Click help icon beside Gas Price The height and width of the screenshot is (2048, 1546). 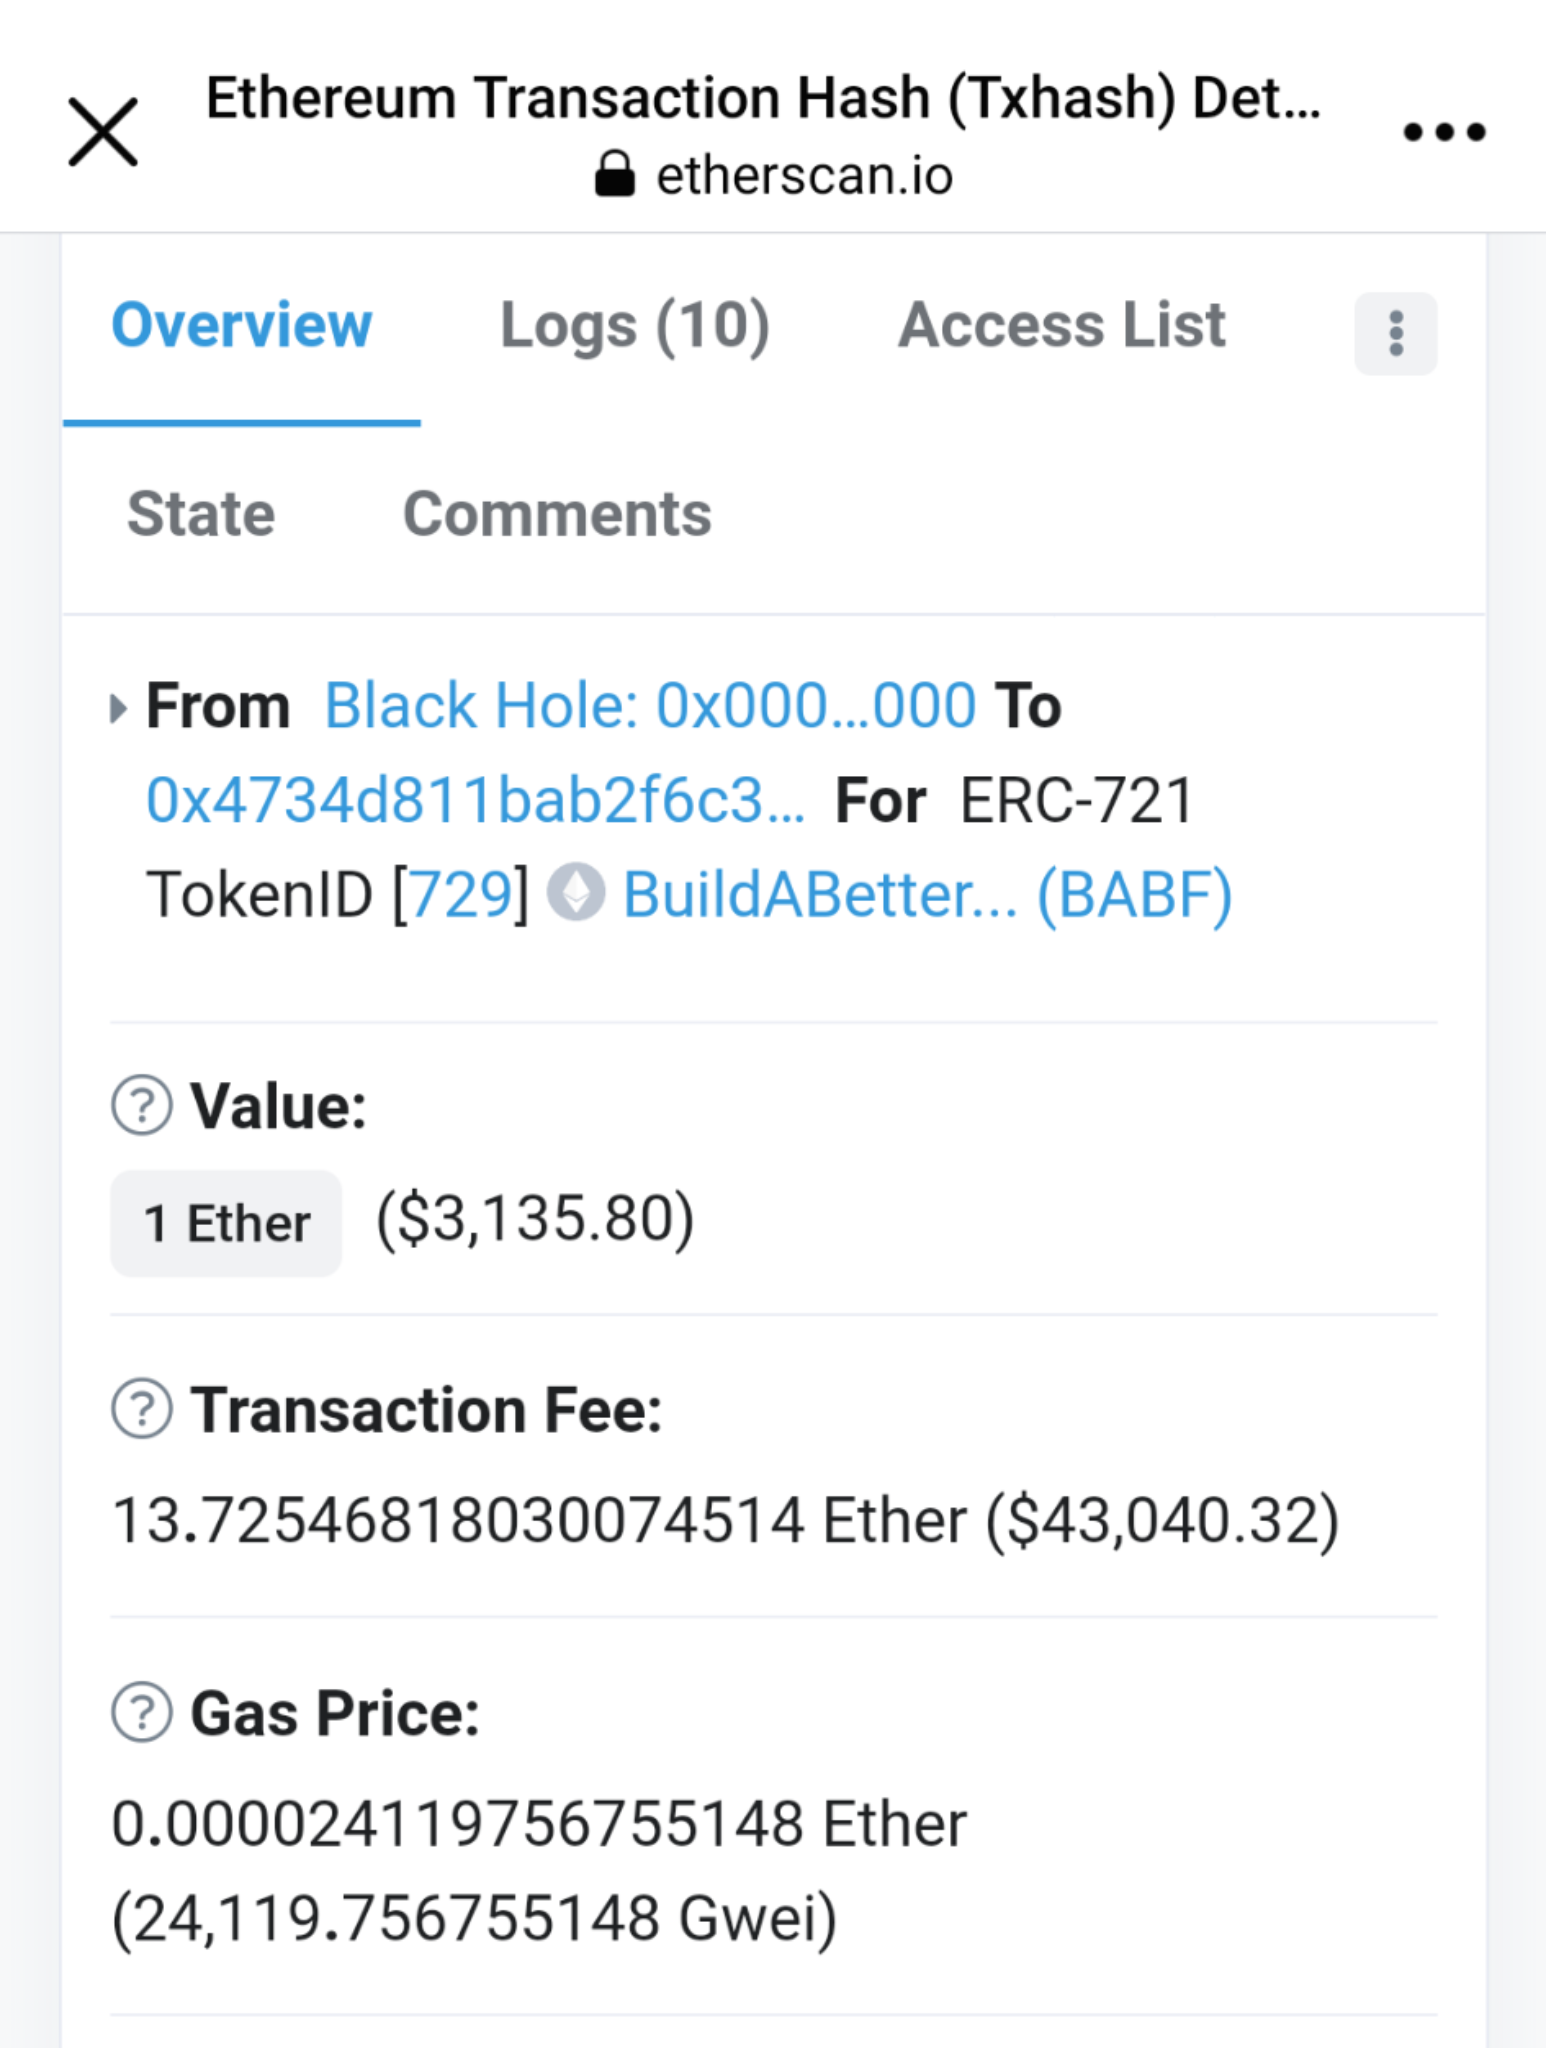click(x=142, y=1712)
